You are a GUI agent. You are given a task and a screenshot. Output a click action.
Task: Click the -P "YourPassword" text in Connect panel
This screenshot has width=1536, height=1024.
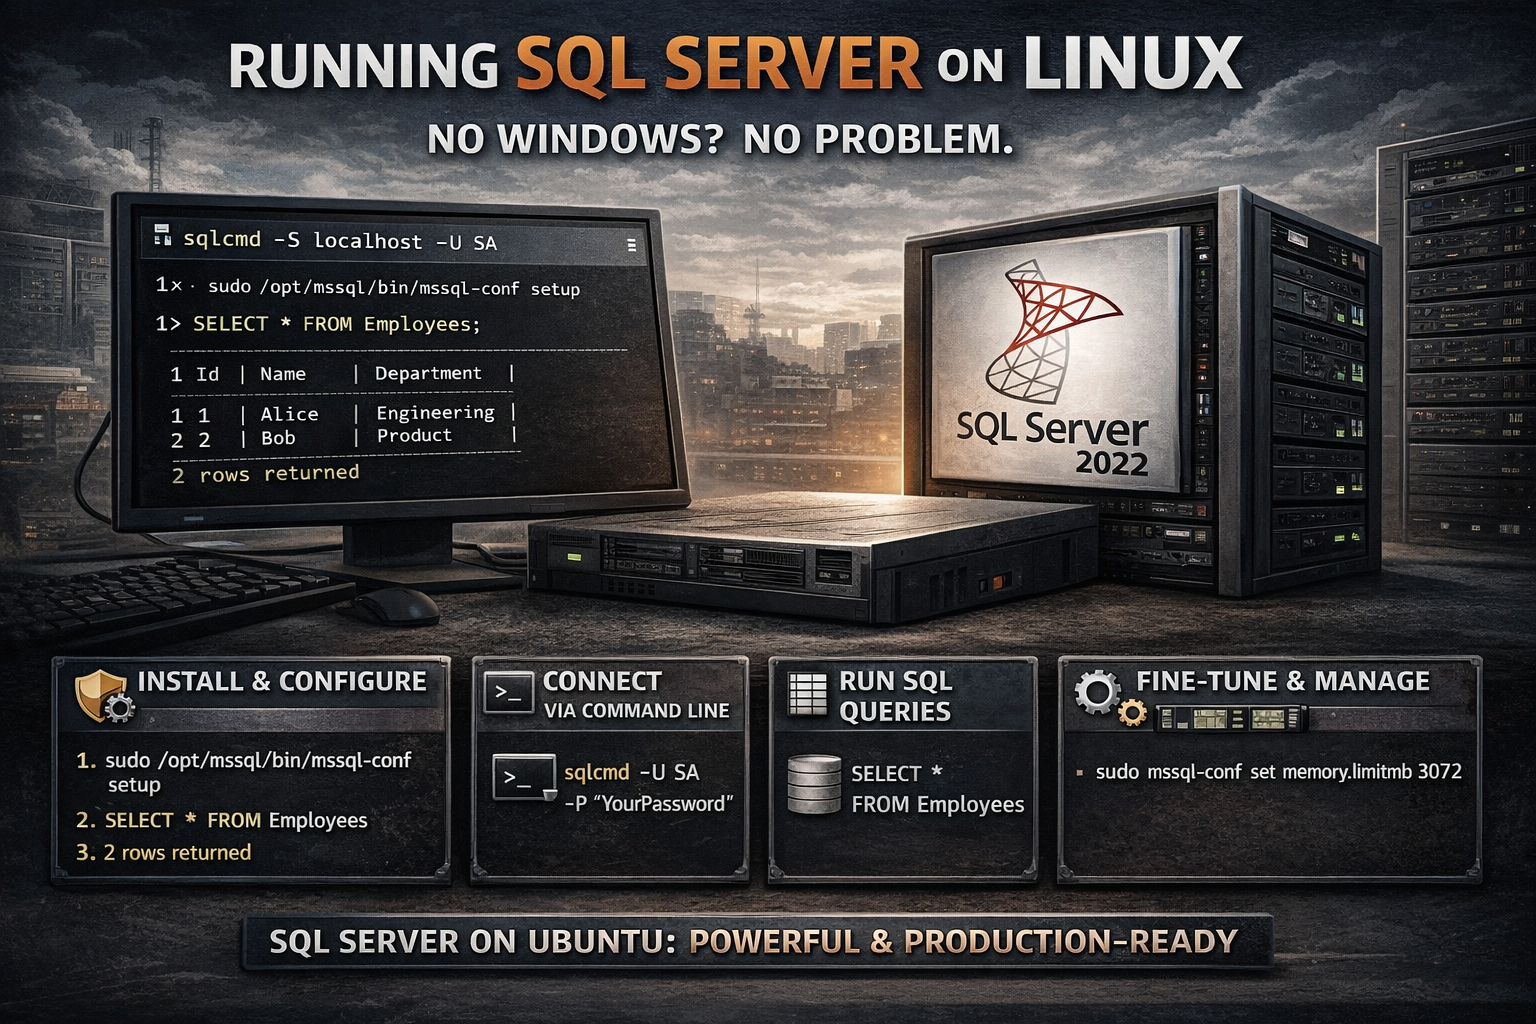649,804
